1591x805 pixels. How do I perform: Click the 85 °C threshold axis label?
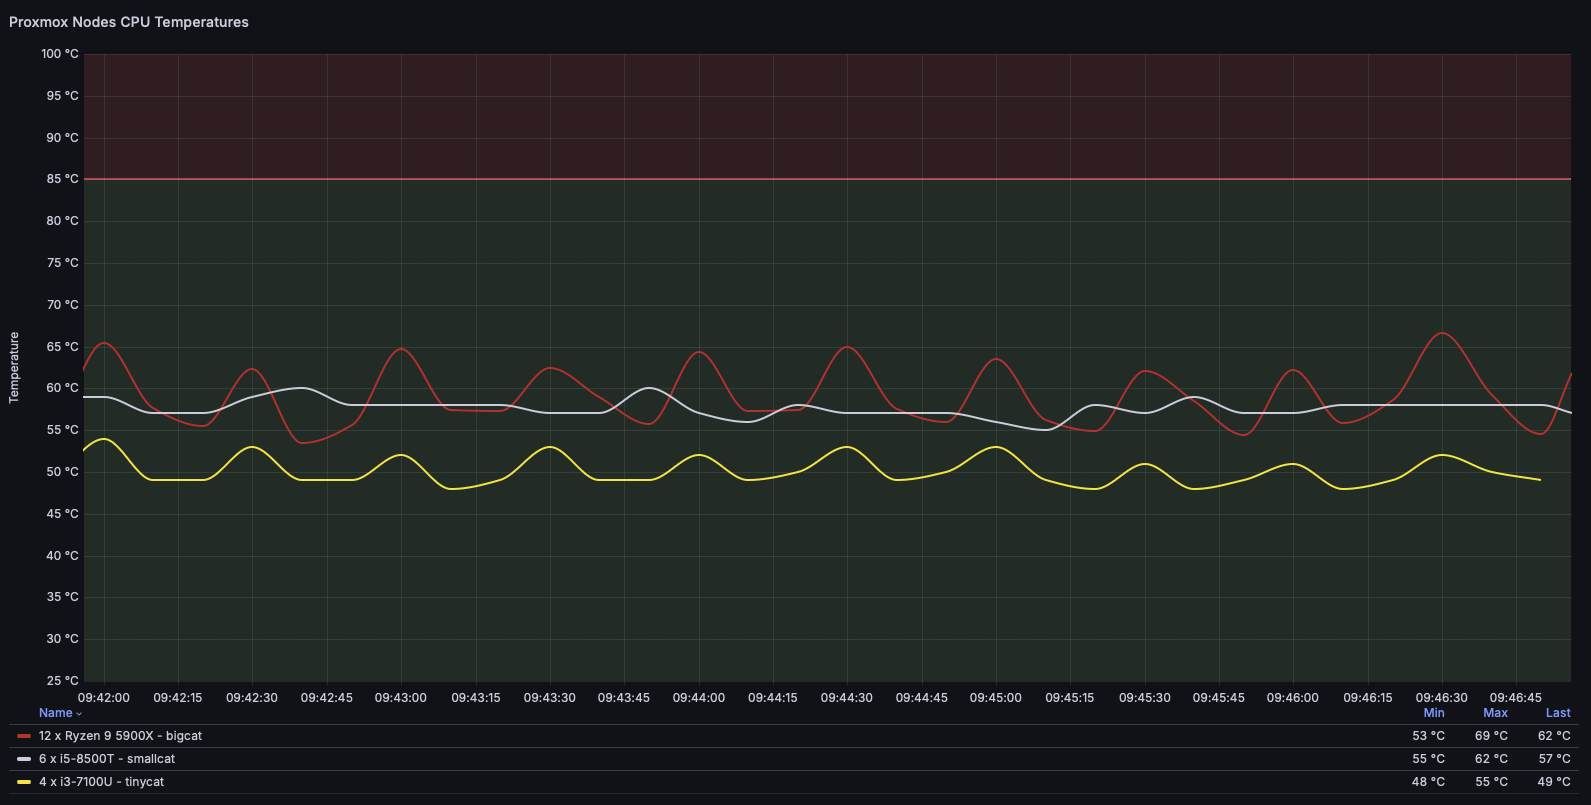[x=62, y=179]
